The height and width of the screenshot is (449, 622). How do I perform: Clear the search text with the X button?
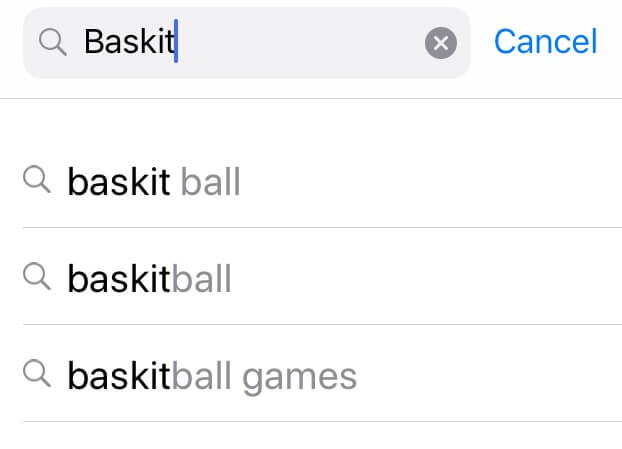441,42
